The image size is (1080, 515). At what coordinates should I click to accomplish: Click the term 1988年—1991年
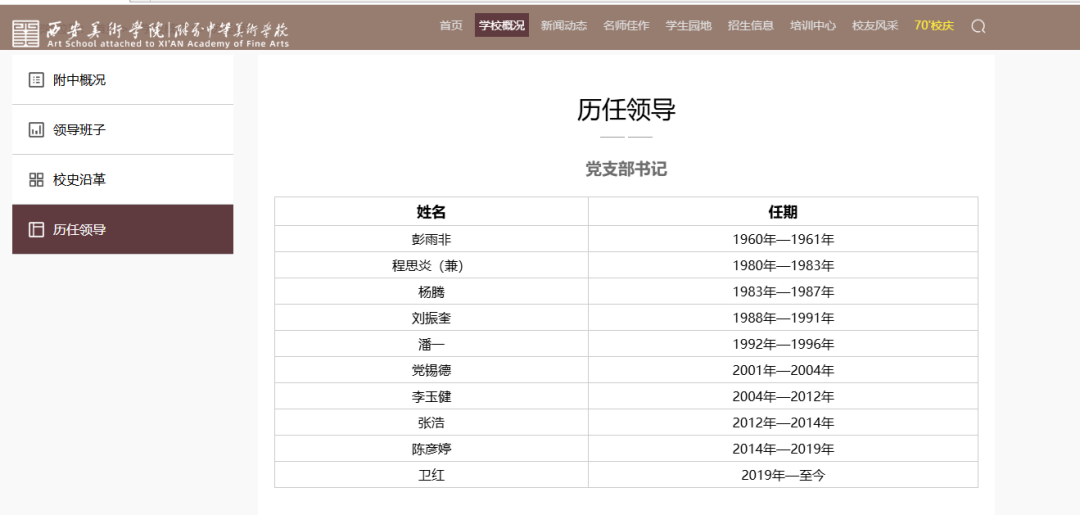[783, 317]
